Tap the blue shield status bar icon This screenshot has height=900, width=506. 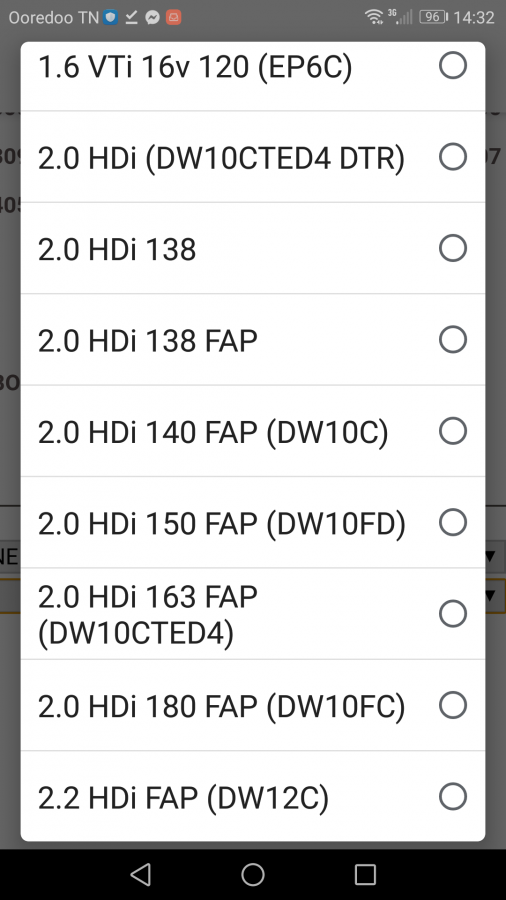pyautogui.click(x=110, y=17)
